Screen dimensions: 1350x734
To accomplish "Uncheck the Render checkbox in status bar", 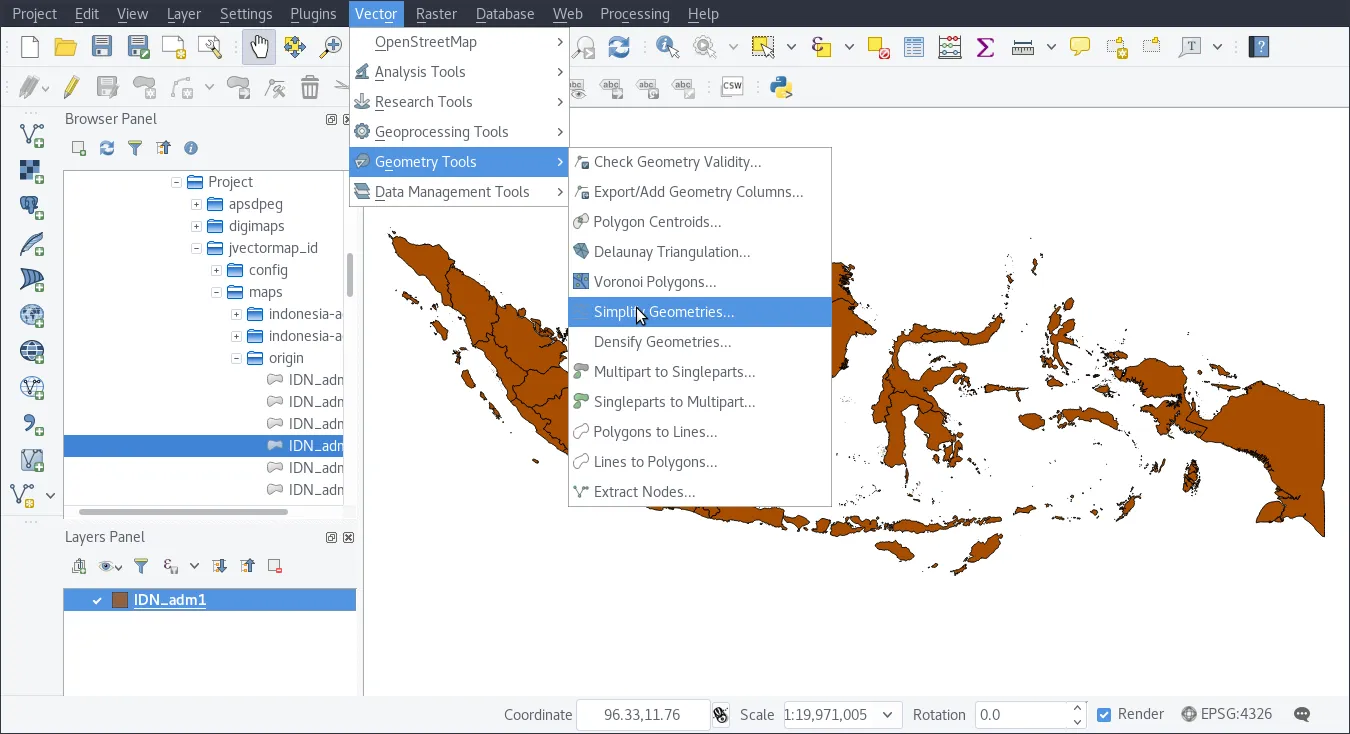I will click(x=1104, y=714).
